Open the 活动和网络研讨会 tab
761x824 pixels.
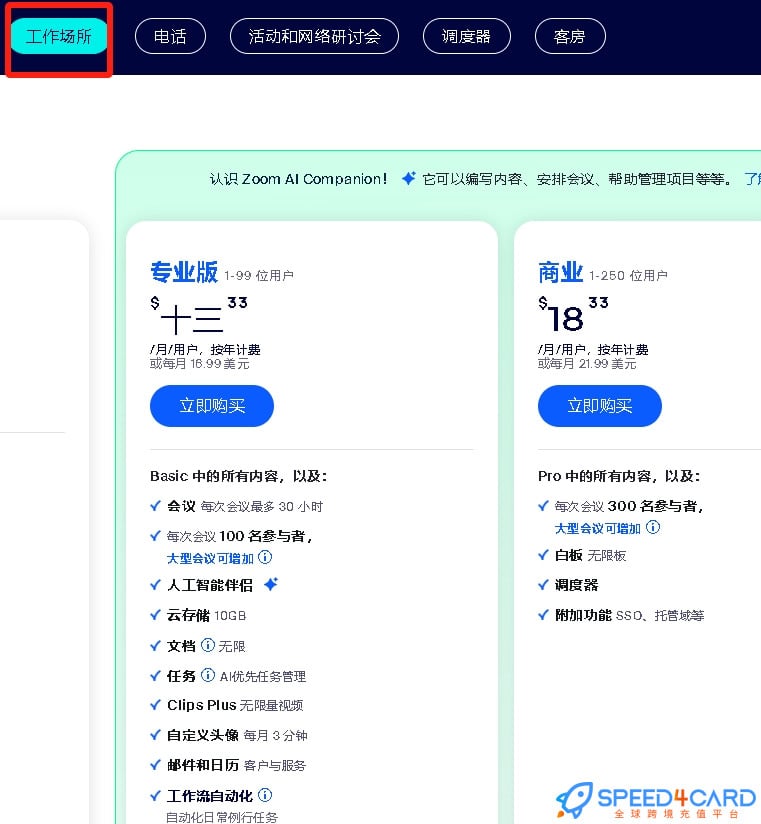tap(314, 36)
